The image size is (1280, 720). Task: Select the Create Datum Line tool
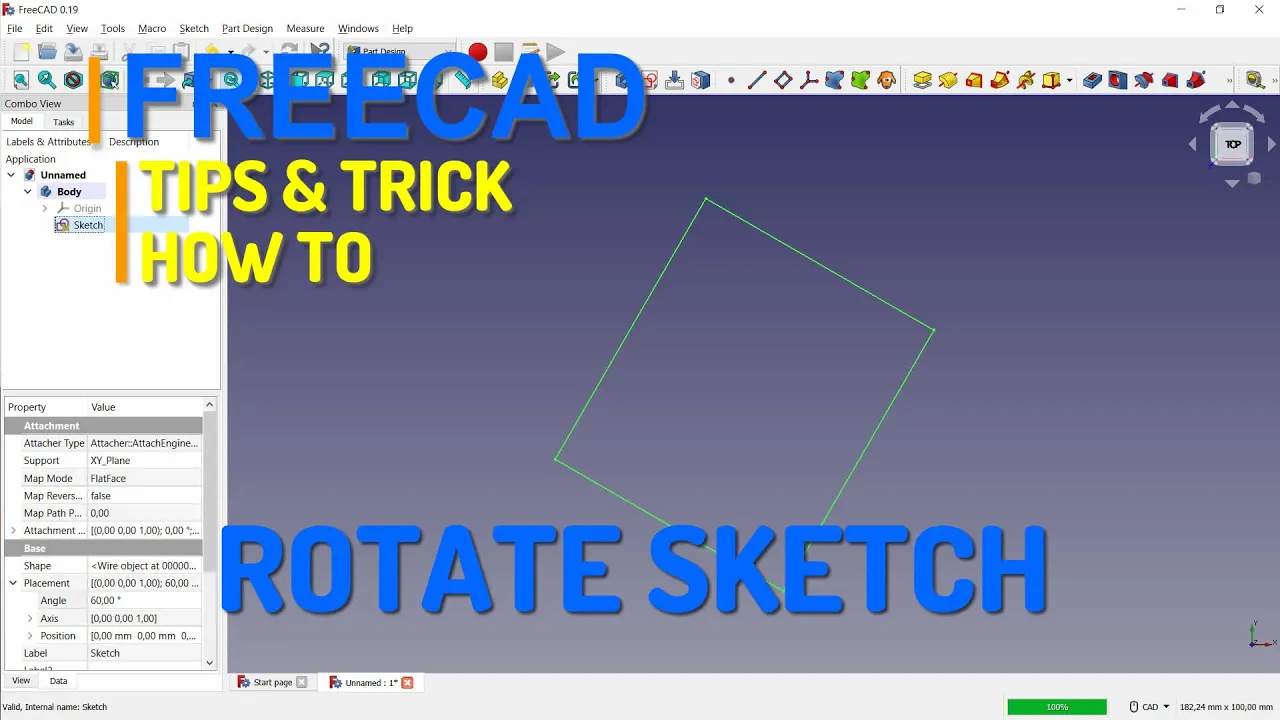click(757, 80)
